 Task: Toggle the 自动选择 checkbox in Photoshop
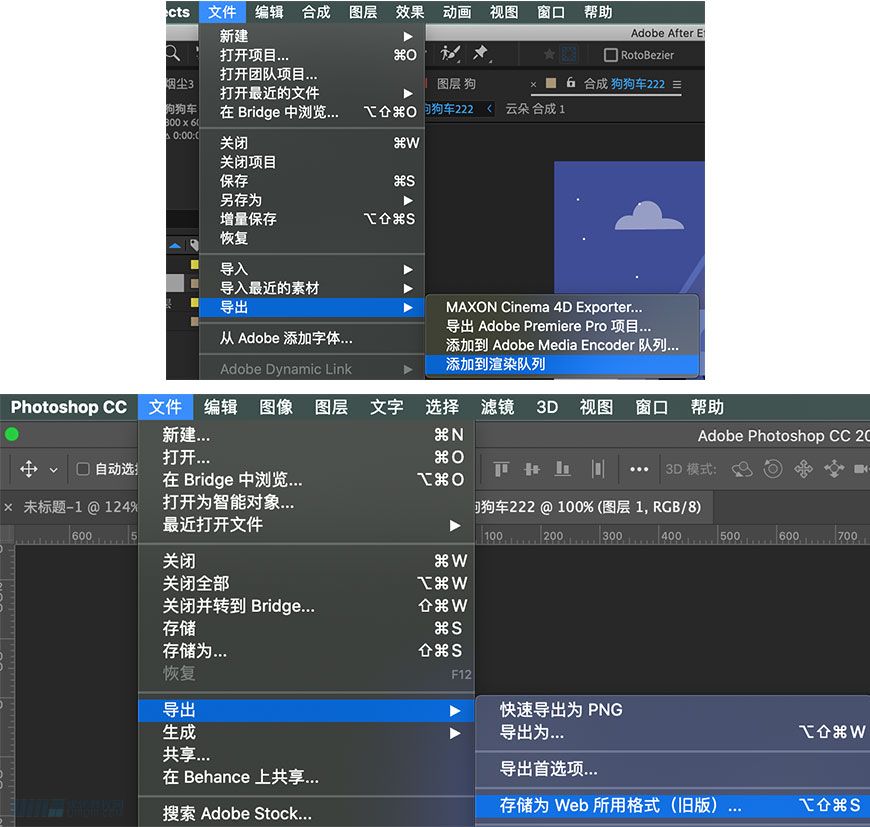(x=83, y=469)
